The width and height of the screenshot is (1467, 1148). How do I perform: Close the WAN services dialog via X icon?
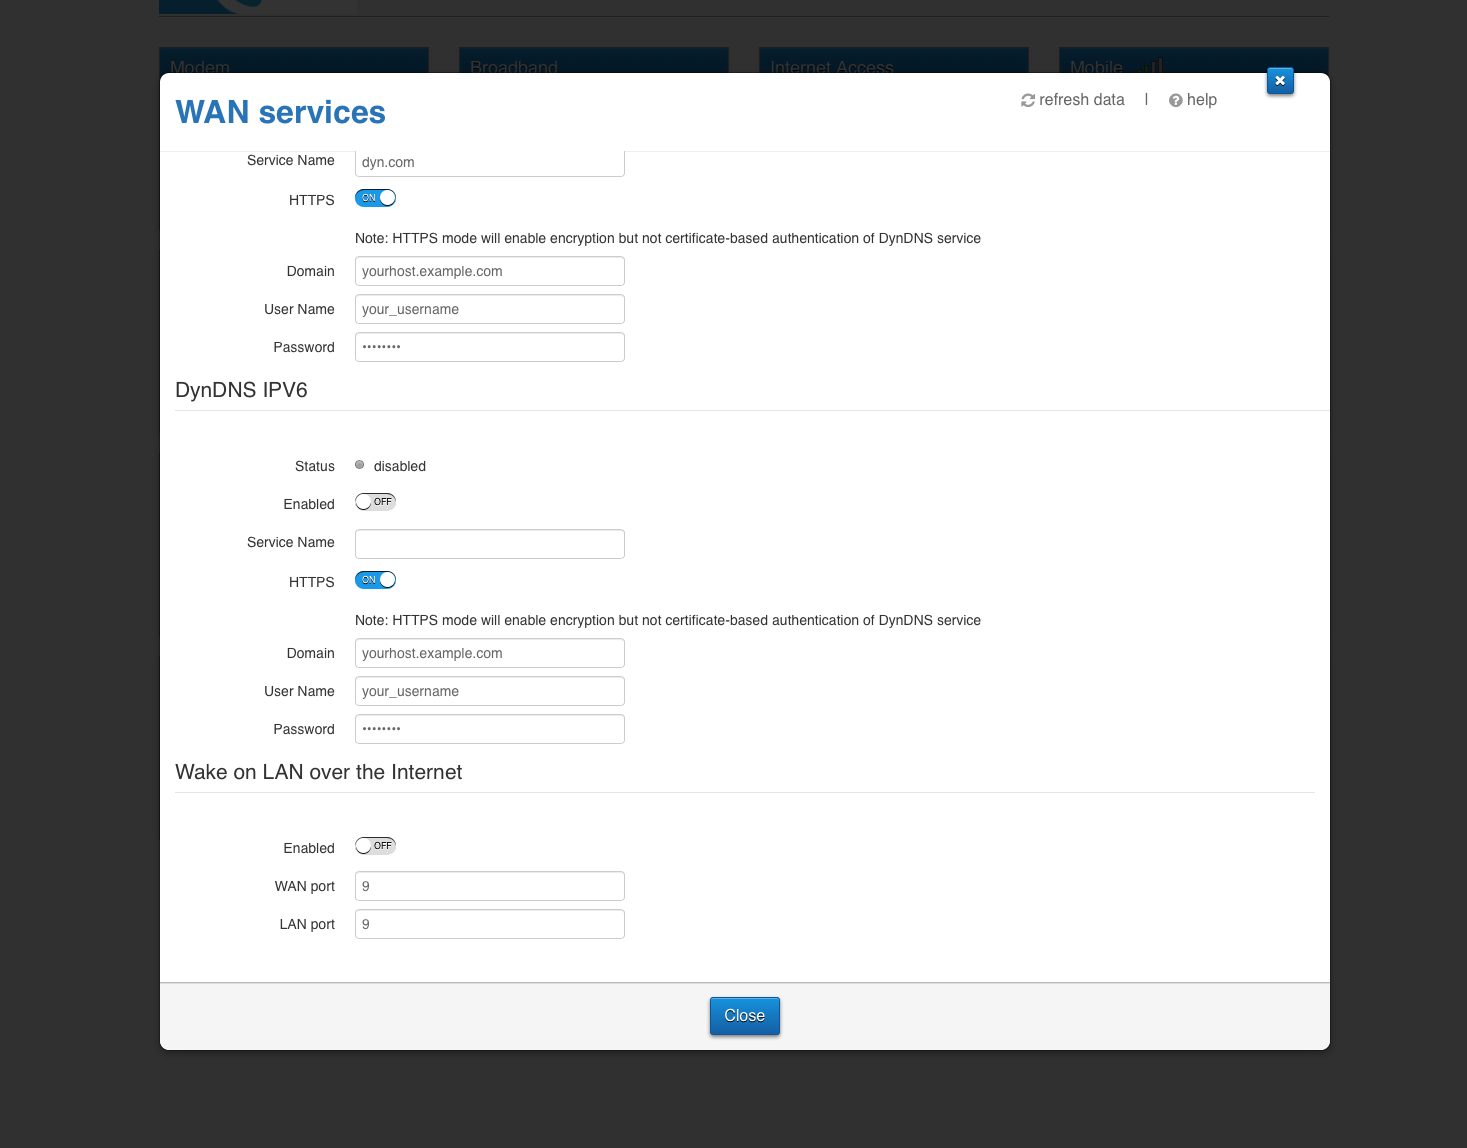(x=1280, y=81)
